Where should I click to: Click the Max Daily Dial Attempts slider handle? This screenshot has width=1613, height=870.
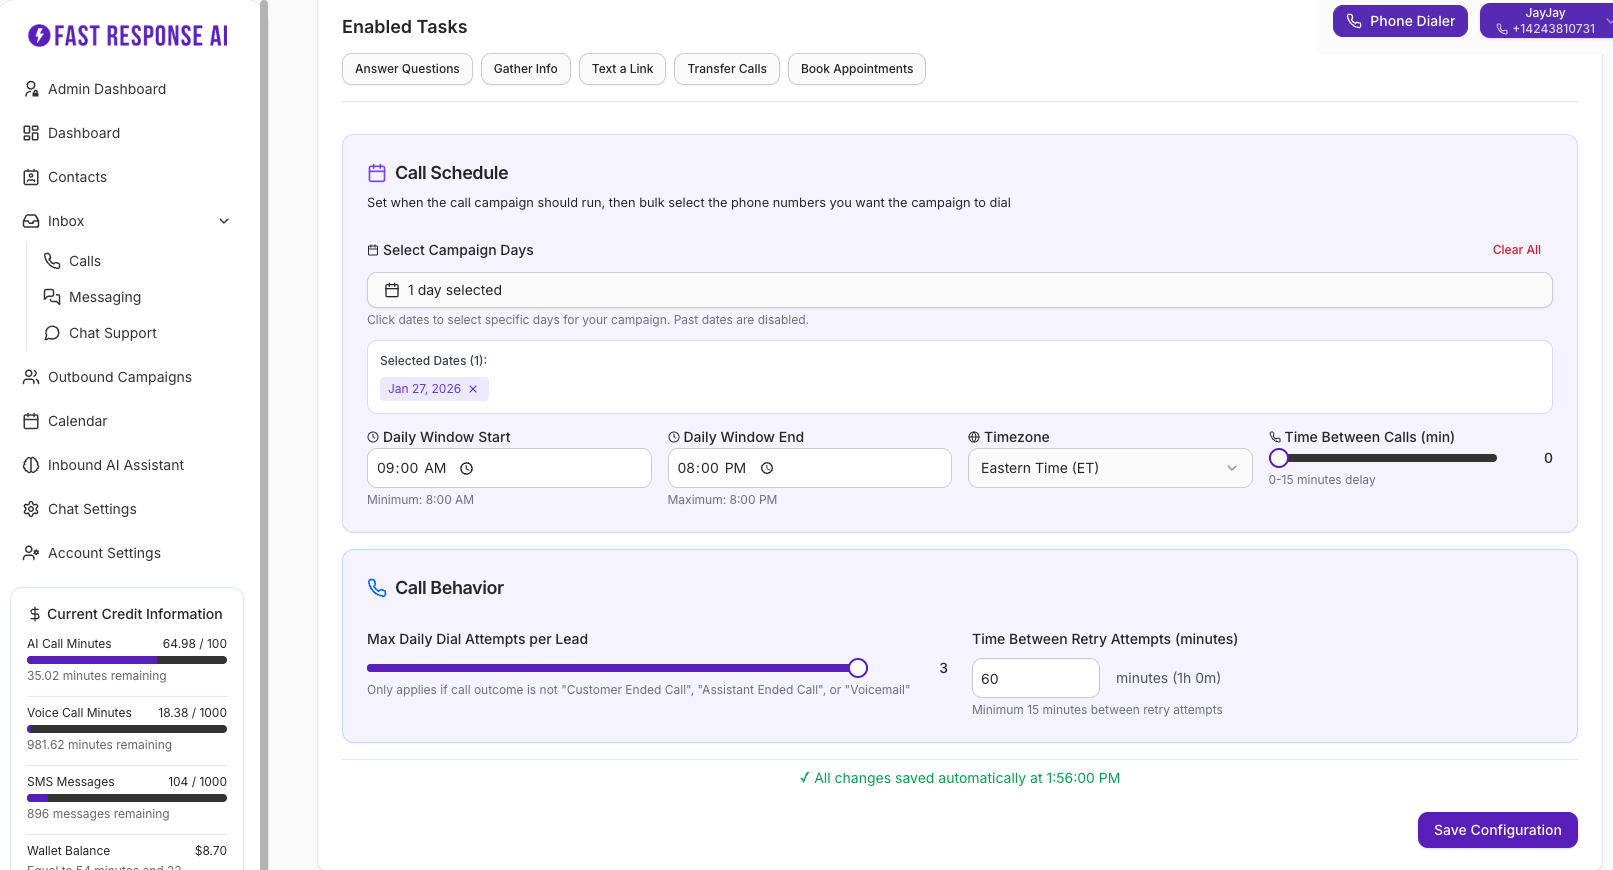coord(858,668)
